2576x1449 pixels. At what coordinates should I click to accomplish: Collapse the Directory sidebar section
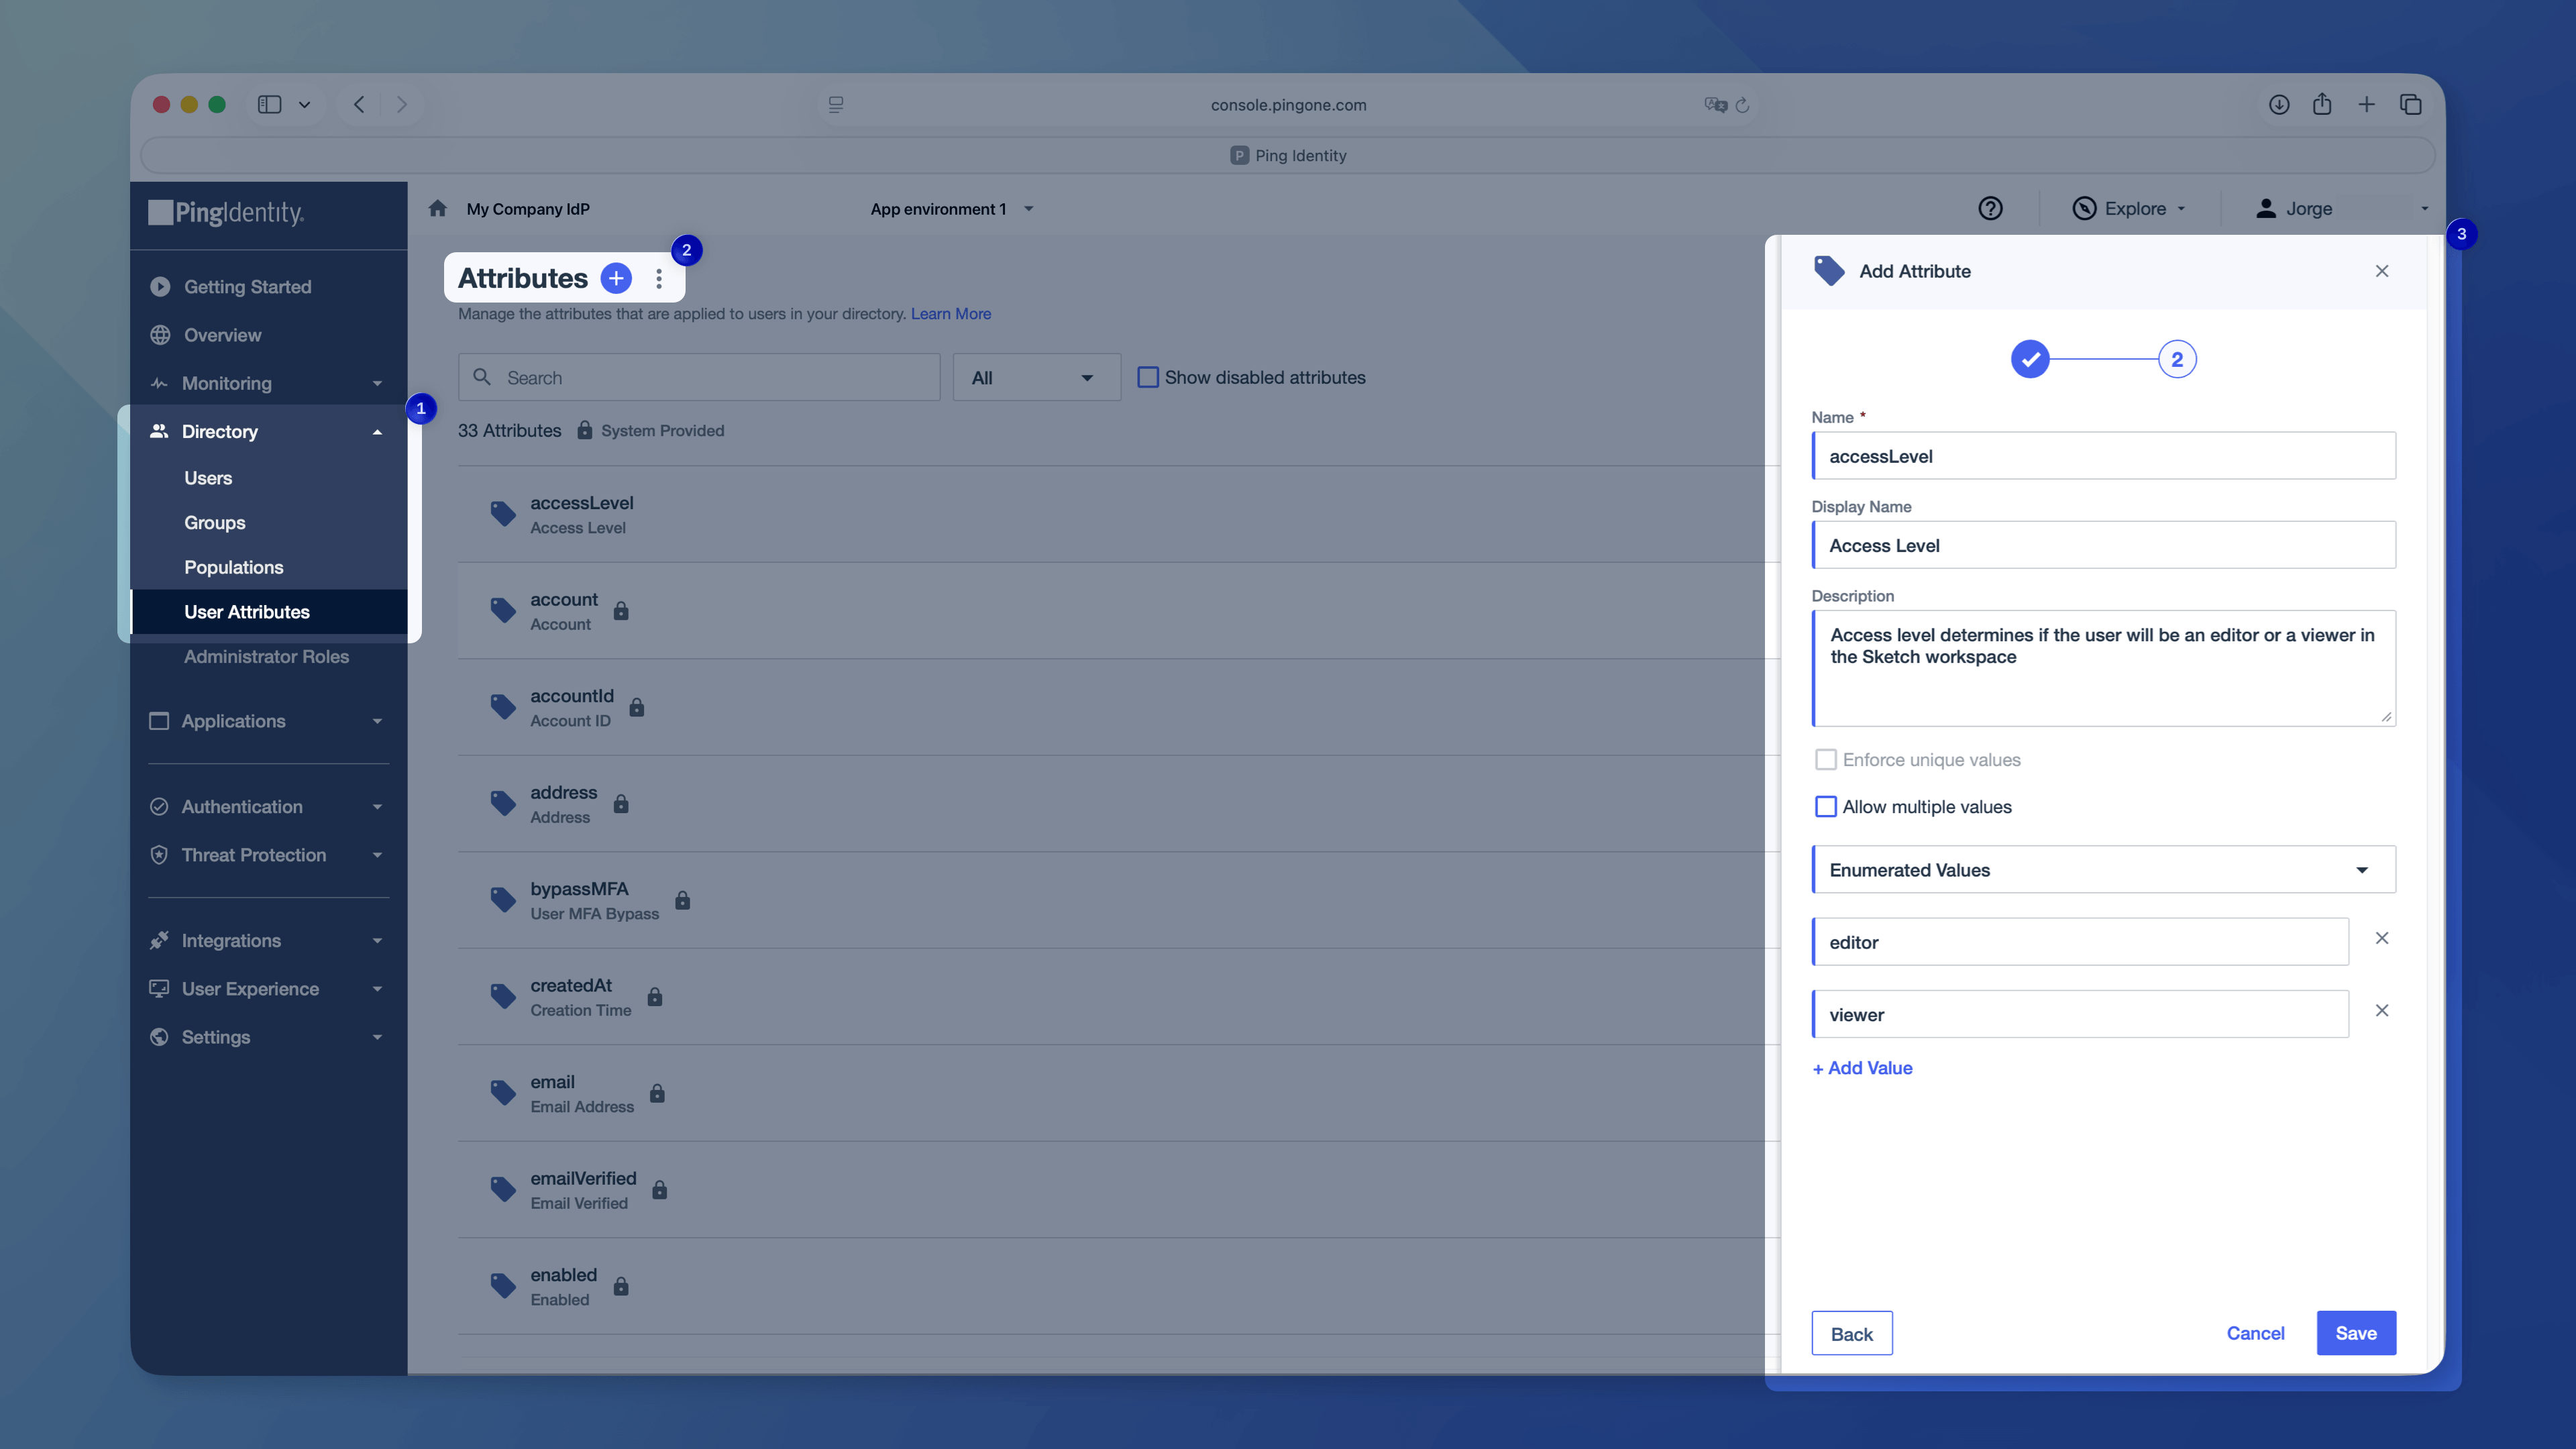pos(268,432)
